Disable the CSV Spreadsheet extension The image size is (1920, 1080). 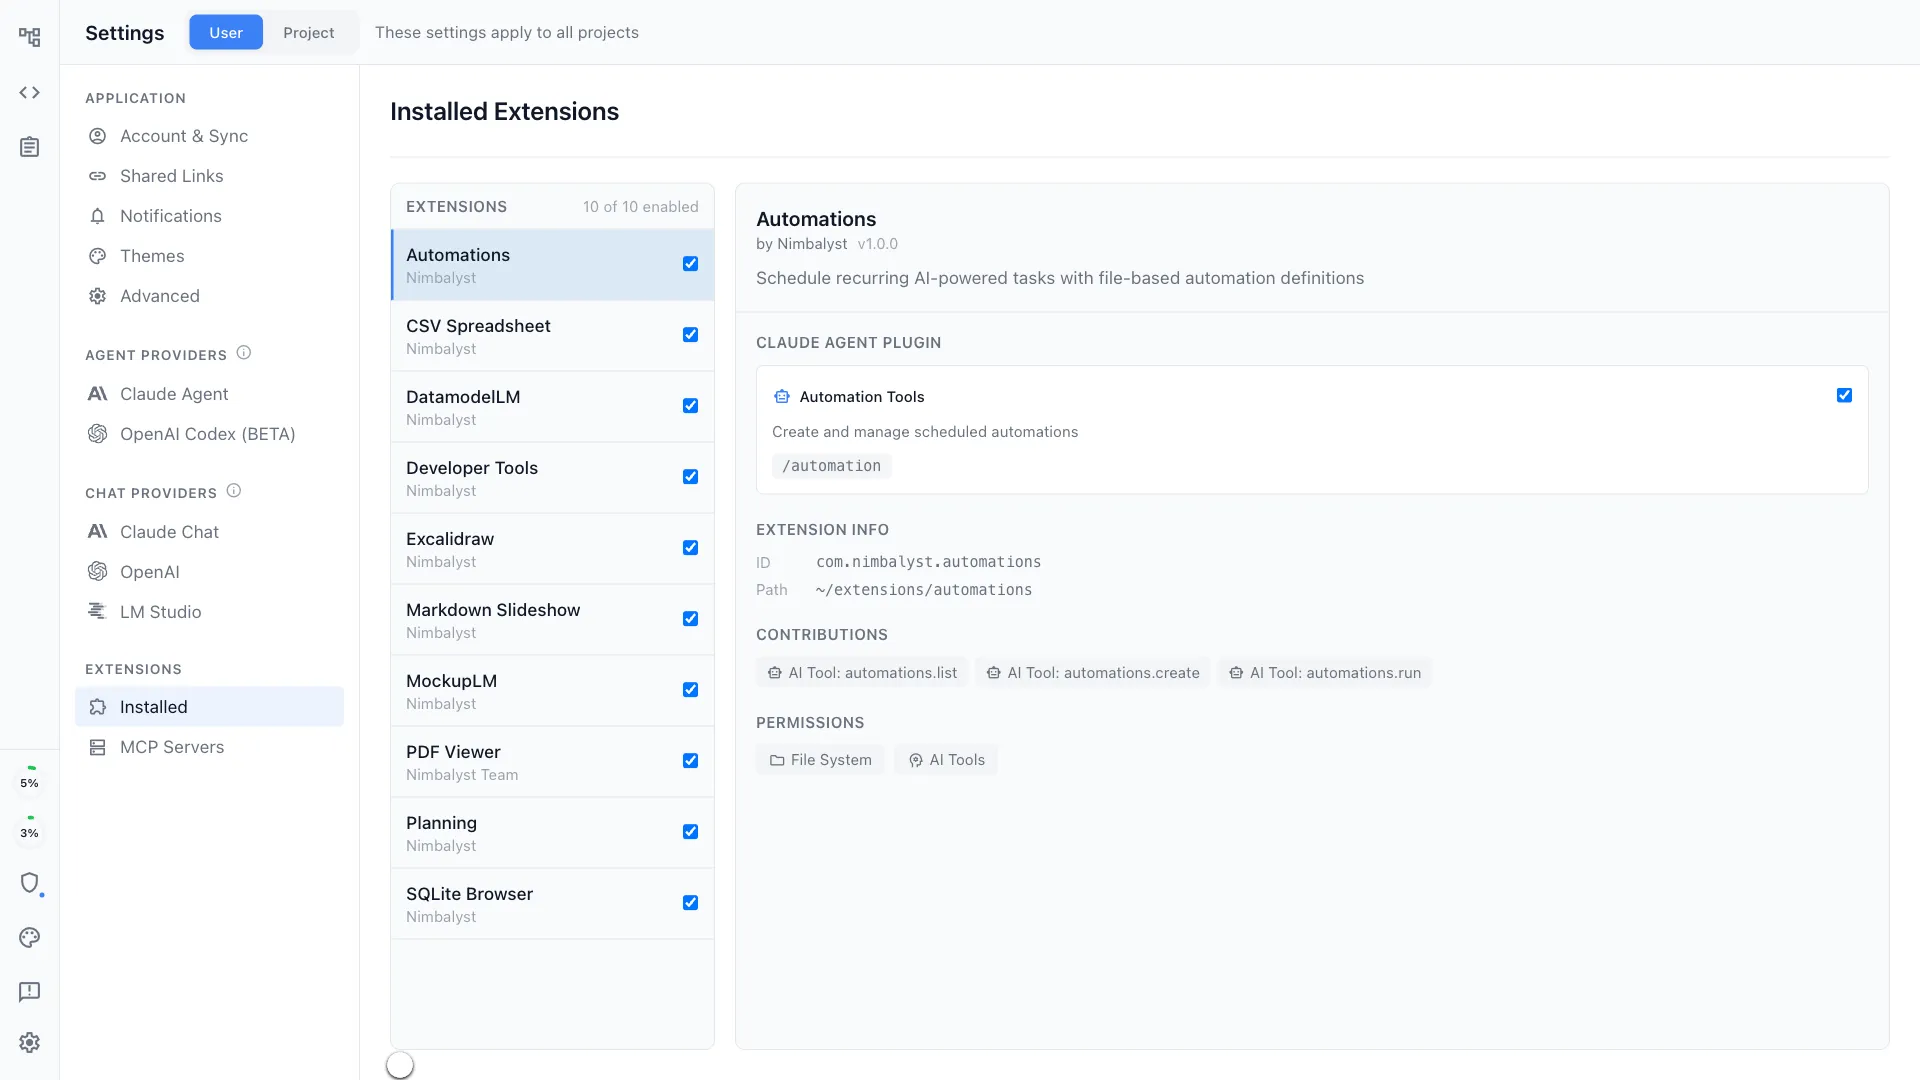(x=691, y=334)
